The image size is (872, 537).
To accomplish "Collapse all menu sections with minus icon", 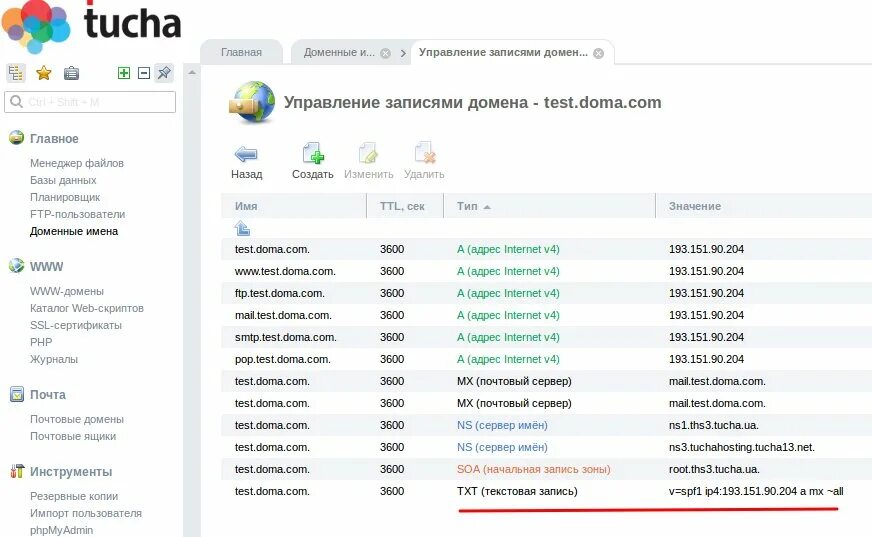I will (x=144, y=73).
